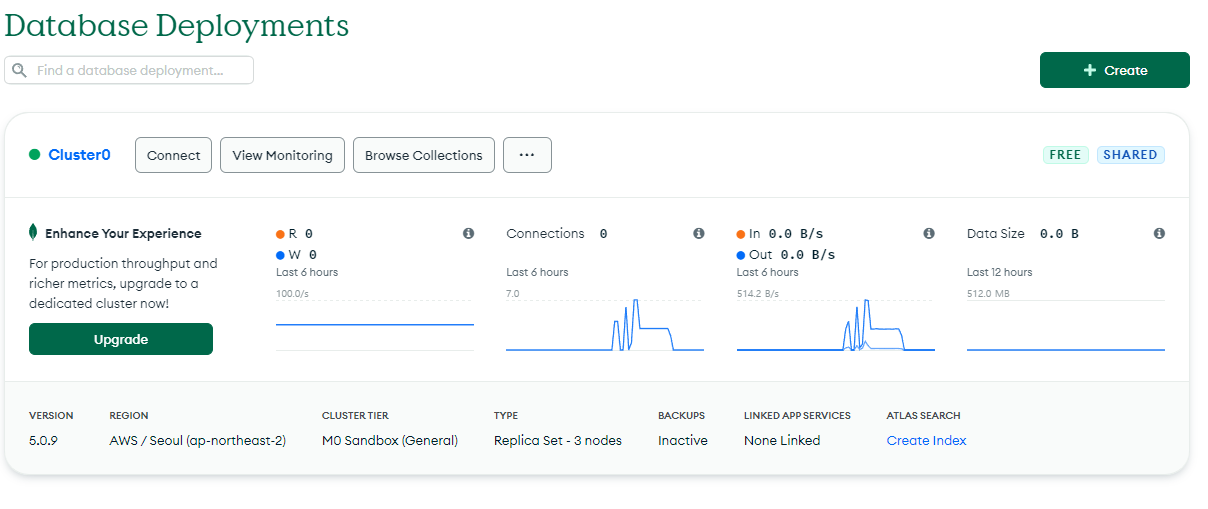1208x509 pixels.
Task: Click the green leaf icon by Enhance Your Experience
Action: (x=34, y=233)
